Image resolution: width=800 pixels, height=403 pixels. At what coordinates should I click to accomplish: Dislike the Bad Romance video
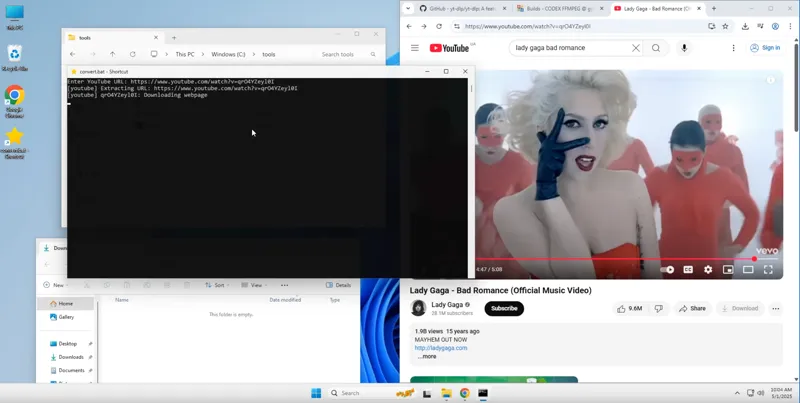coord(659,309)
